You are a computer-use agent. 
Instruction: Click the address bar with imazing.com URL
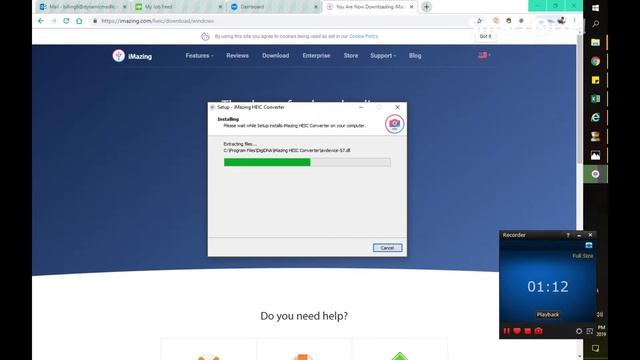click(x=282, y=21)
